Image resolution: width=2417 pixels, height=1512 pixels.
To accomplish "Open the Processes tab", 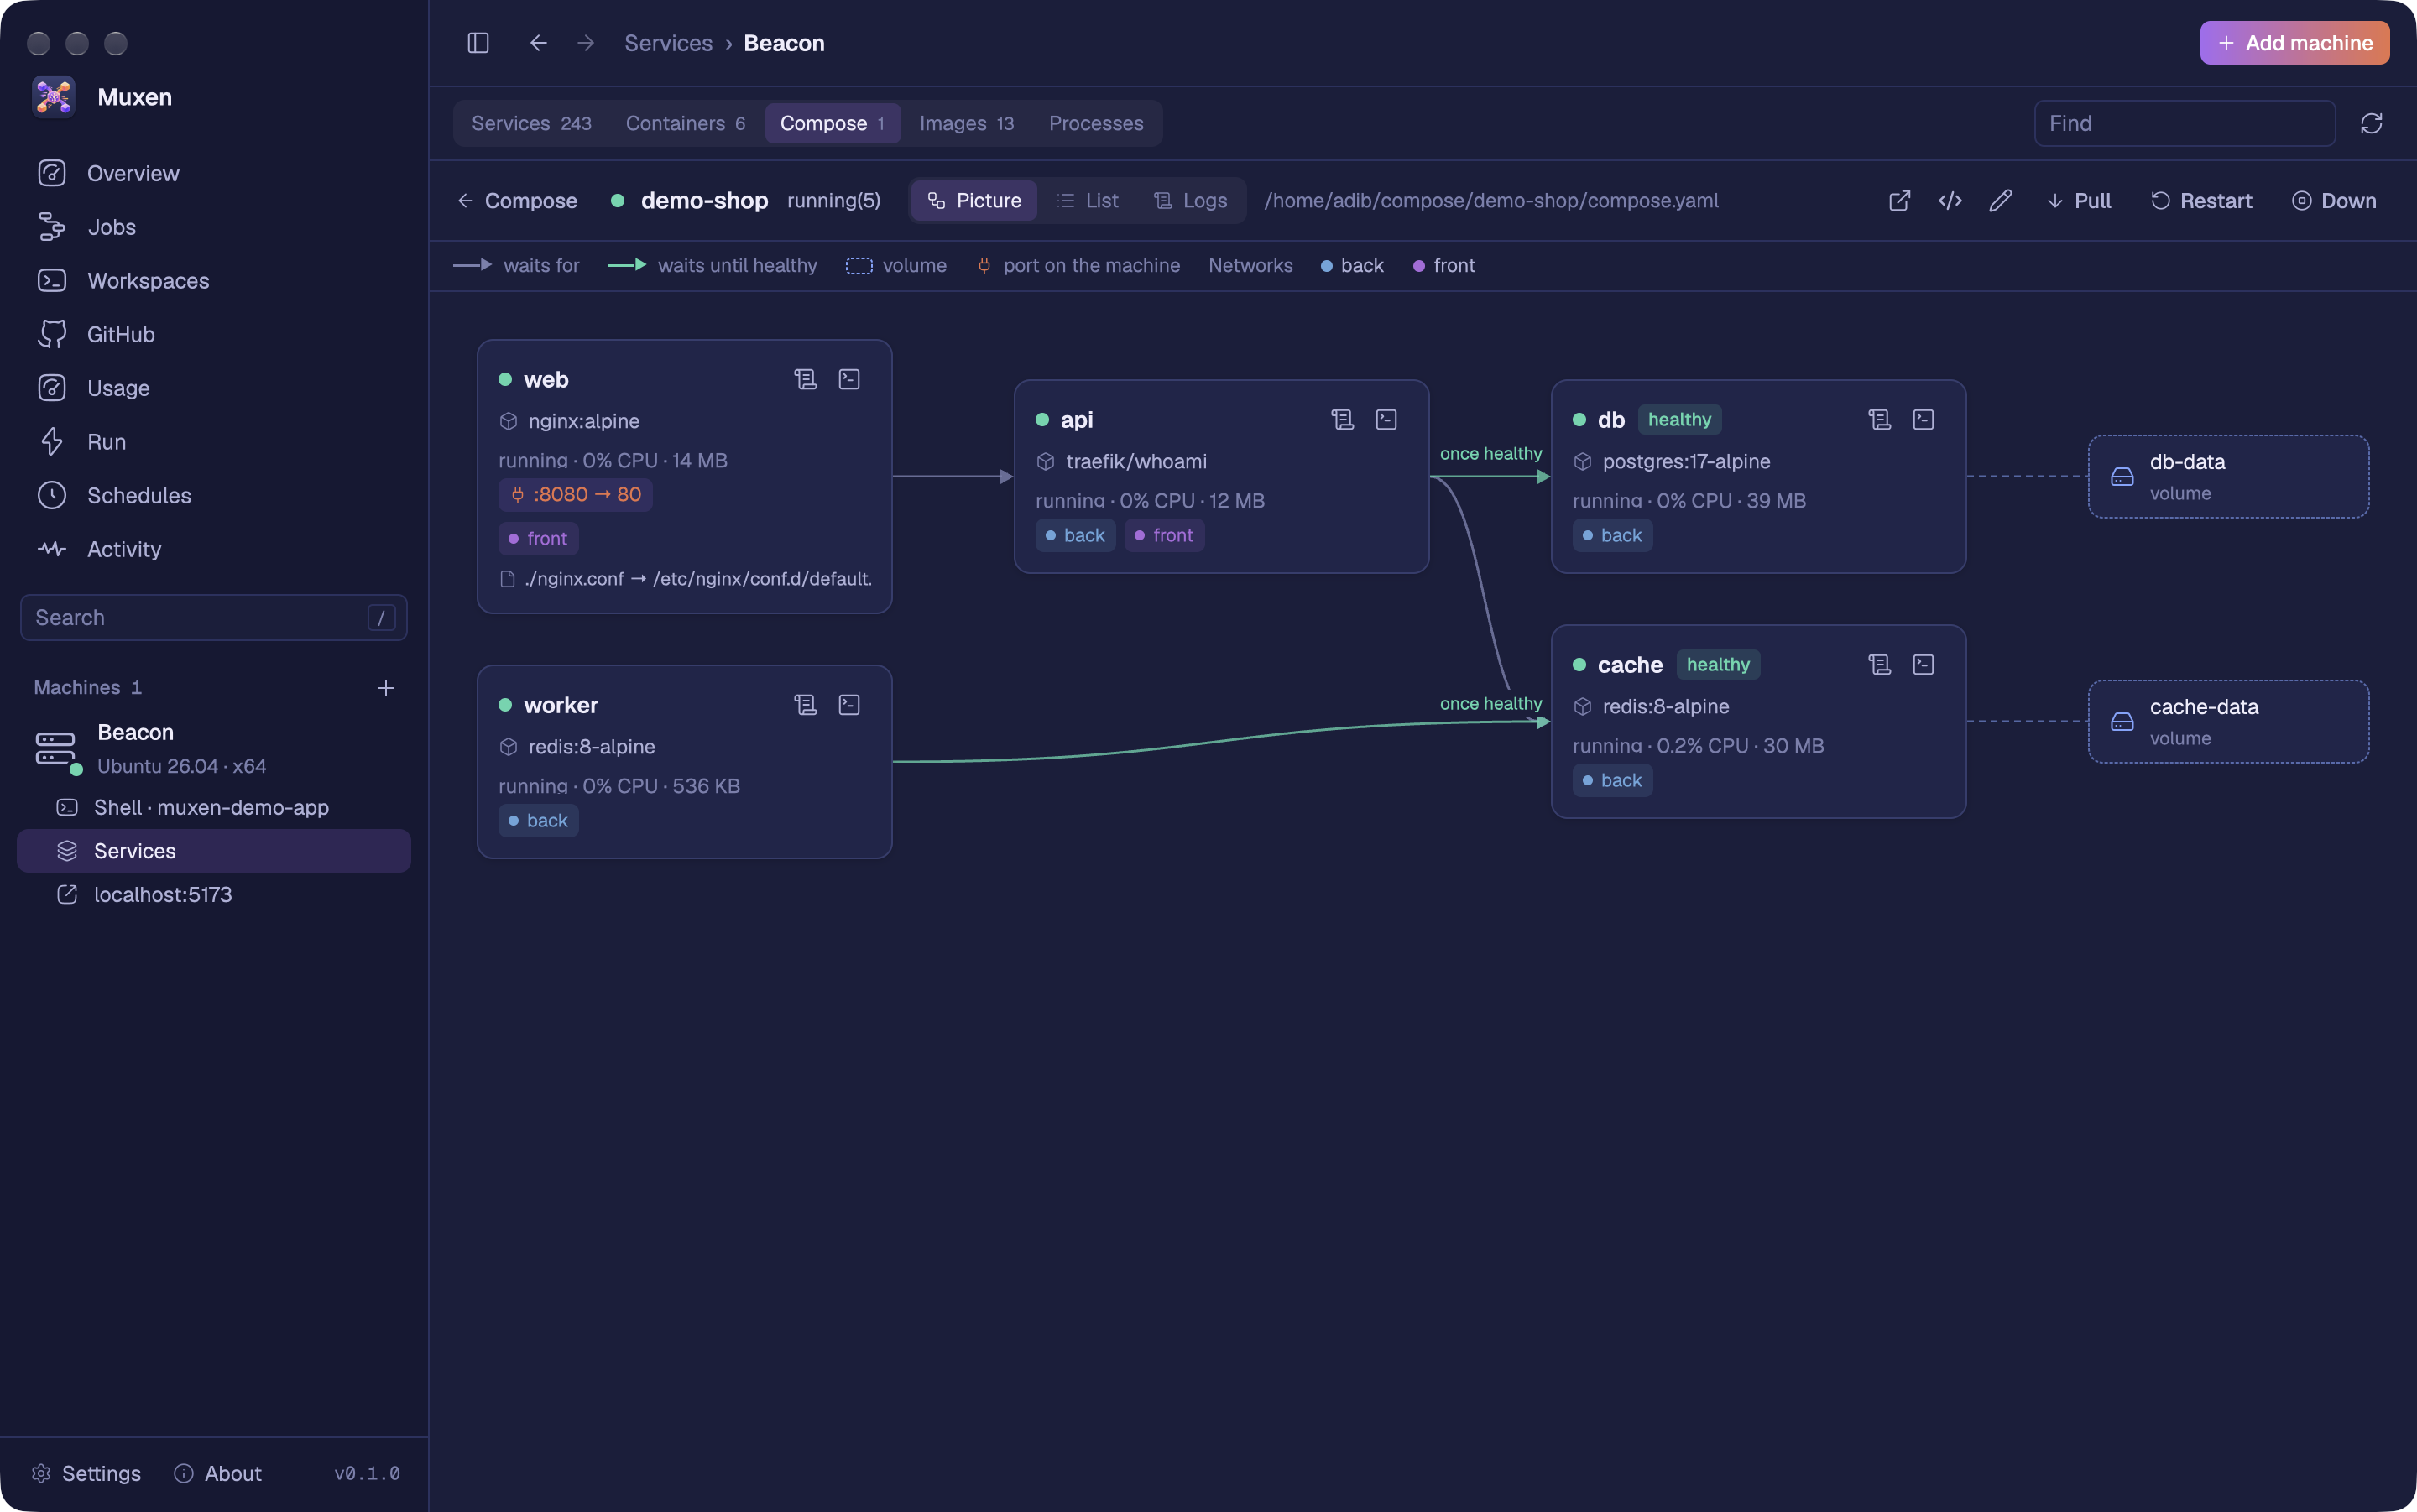I will pos(1096,123).
